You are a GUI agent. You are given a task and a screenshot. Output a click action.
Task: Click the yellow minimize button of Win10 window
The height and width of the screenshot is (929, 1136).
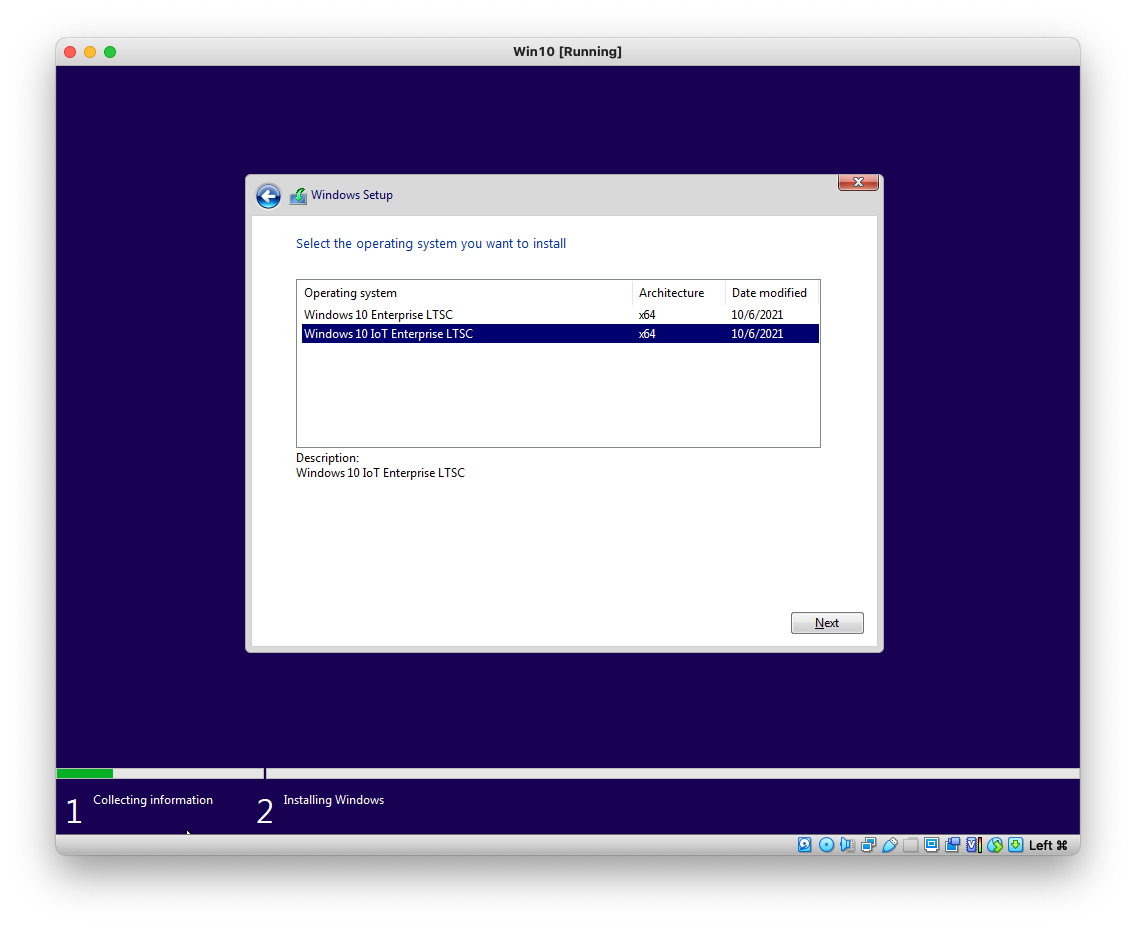[90, 52]
